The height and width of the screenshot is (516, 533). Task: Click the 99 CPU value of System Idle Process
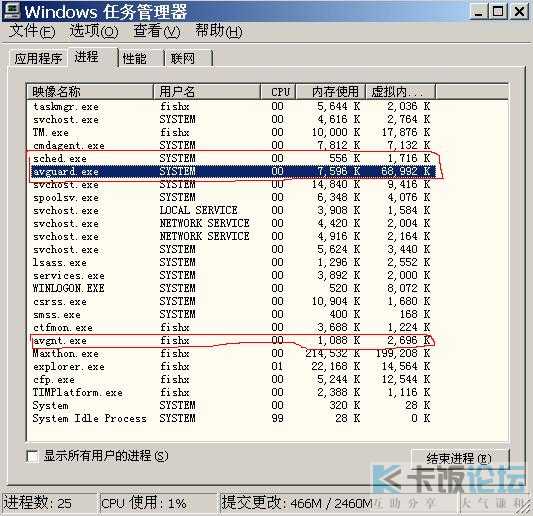(x=277, y=418)
